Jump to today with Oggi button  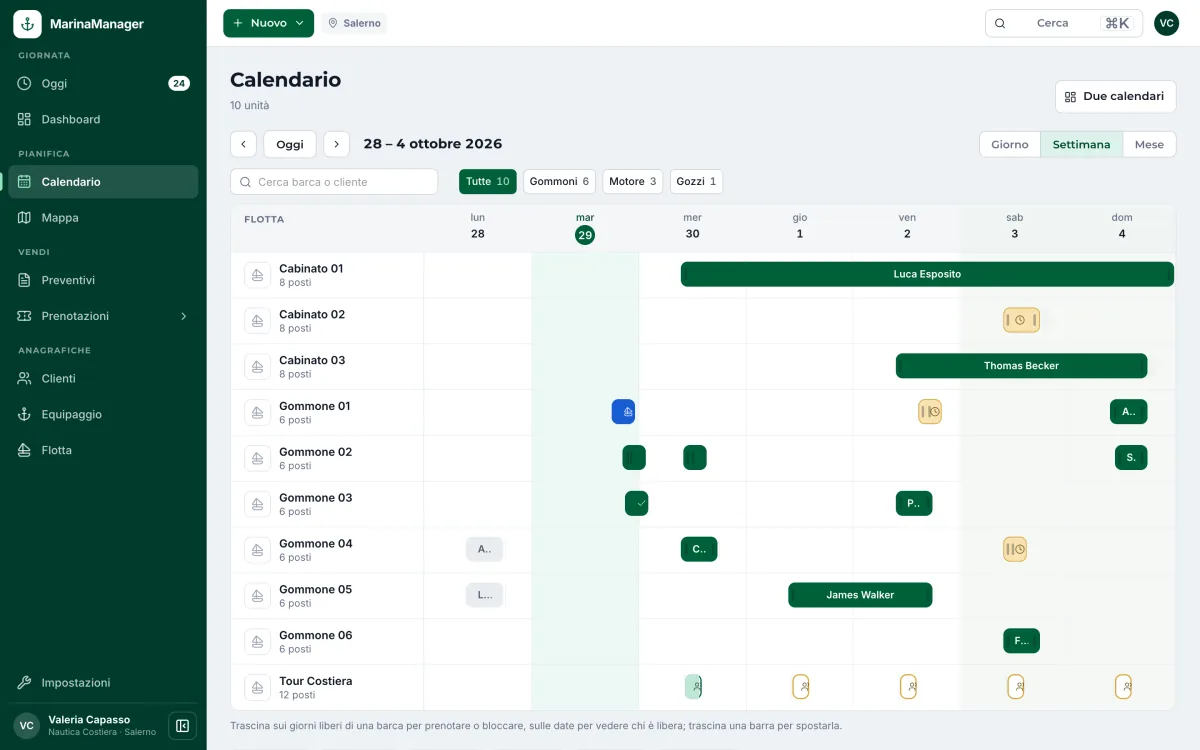[290, 144]
